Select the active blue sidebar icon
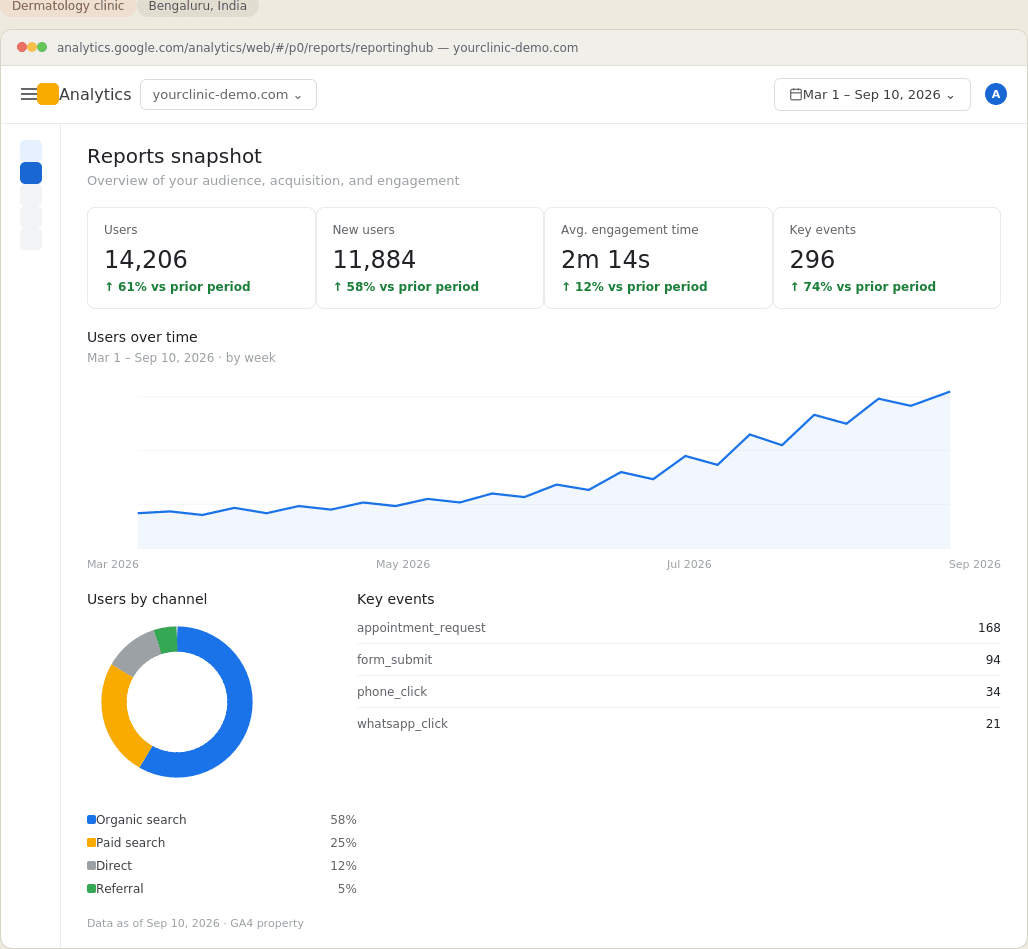The image size is (1028, 949). pyautogui.click(x=31, y=173)
